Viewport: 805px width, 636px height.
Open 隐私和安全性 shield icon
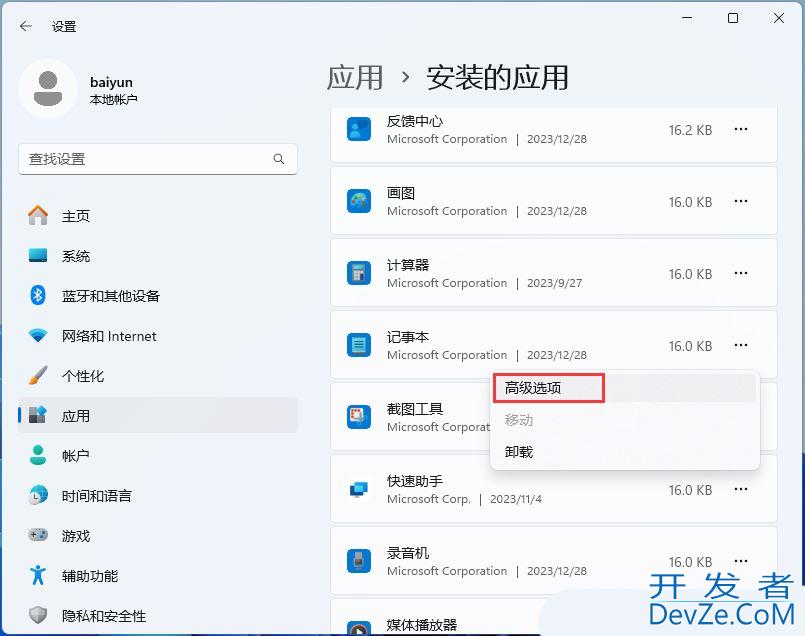[38, 615]
